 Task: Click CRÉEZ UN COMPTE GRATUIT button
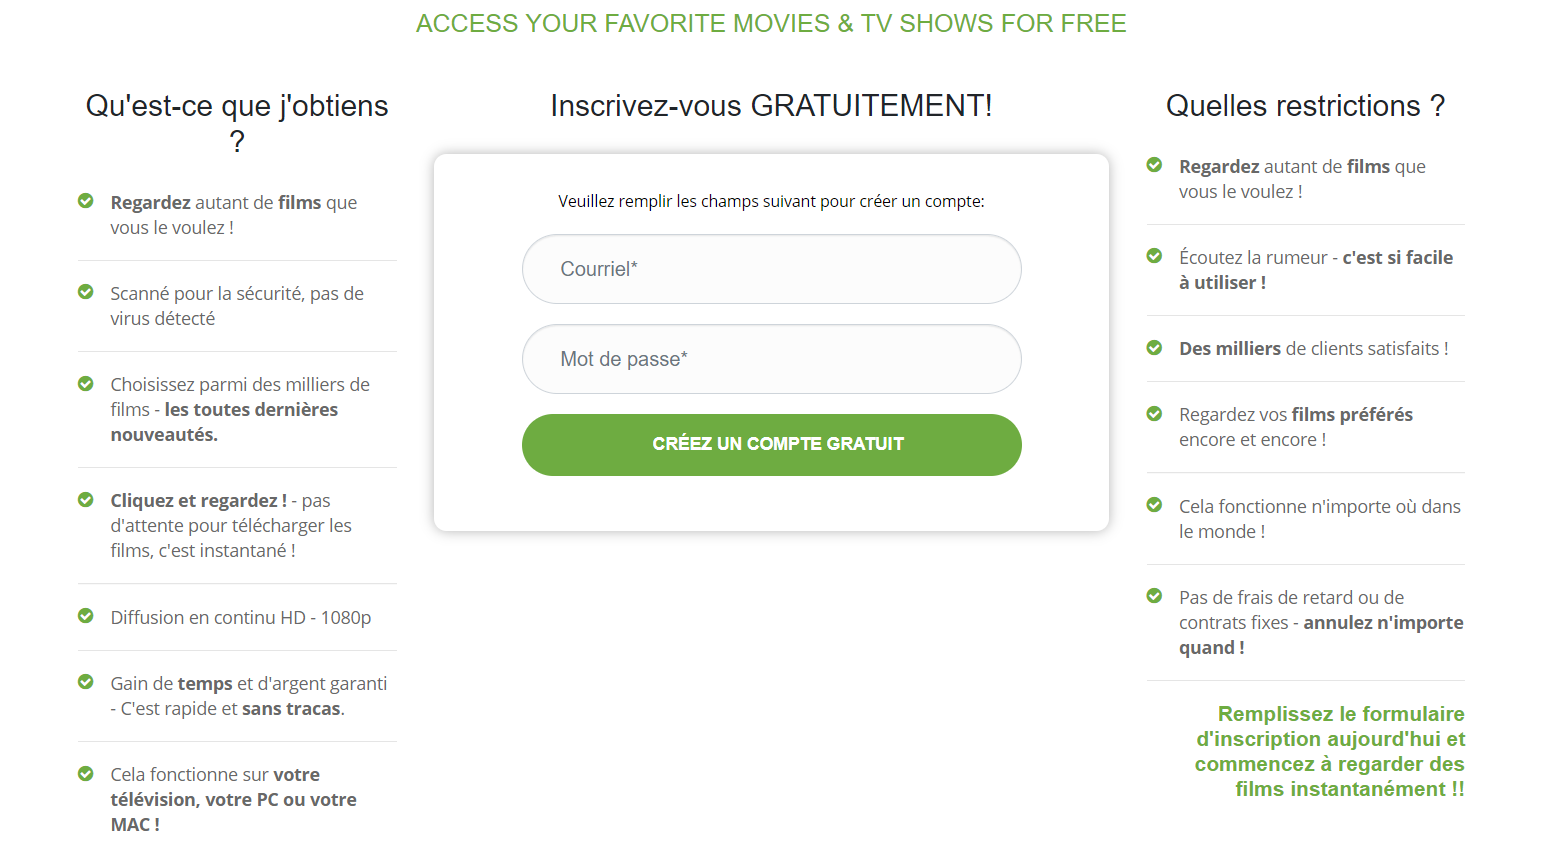771,444
